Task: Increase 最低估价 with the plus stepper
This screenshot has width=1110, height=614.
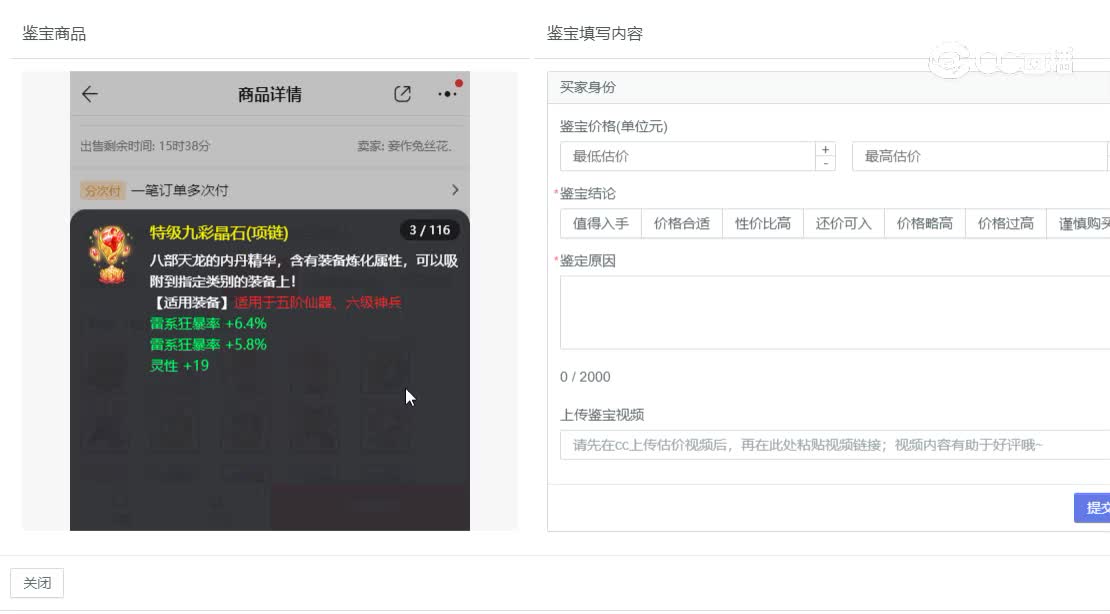Action: 825,149
